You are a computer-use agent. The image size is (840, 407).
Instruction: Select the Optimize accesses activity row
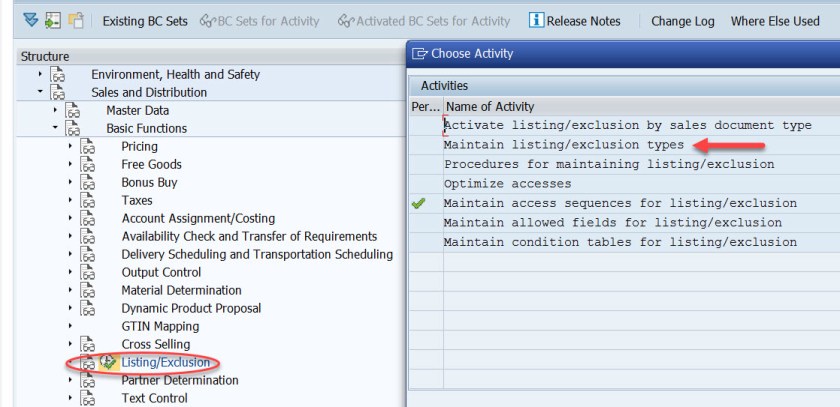tap(508, 184)
